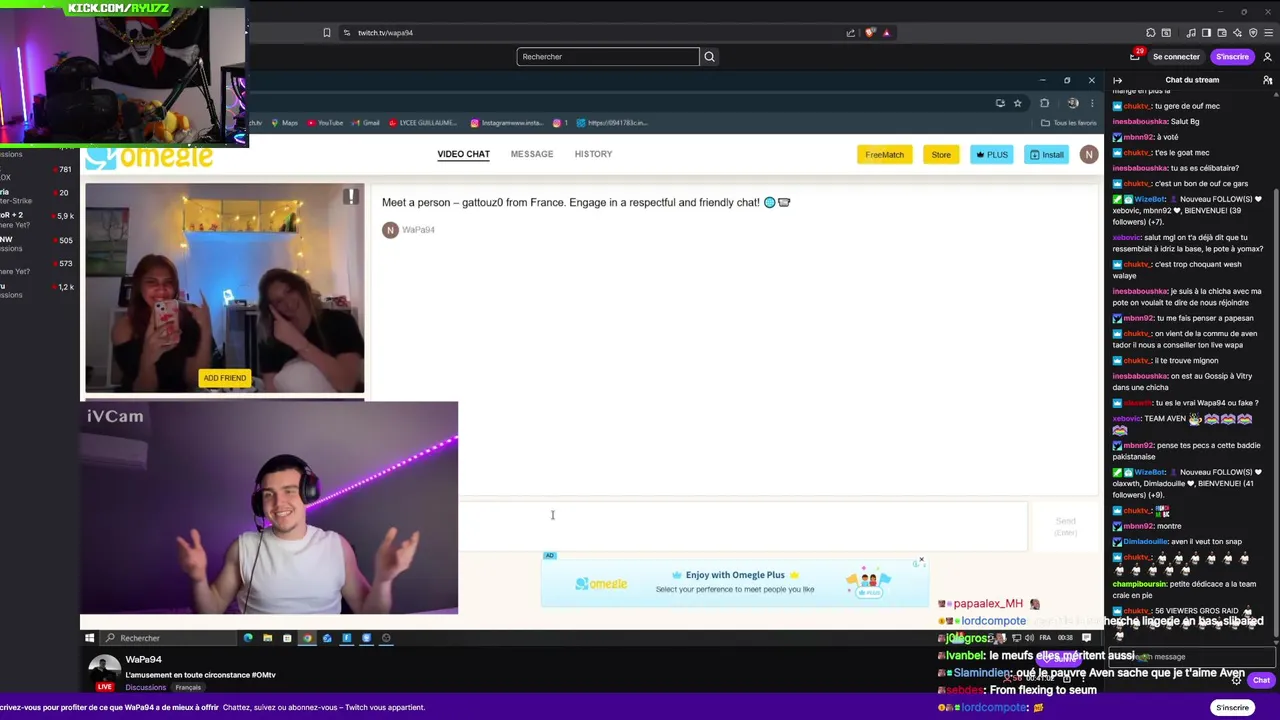Click username champiboursin in chat
This screenshot has height=720, width=1280.
(x=1140, y=584)
